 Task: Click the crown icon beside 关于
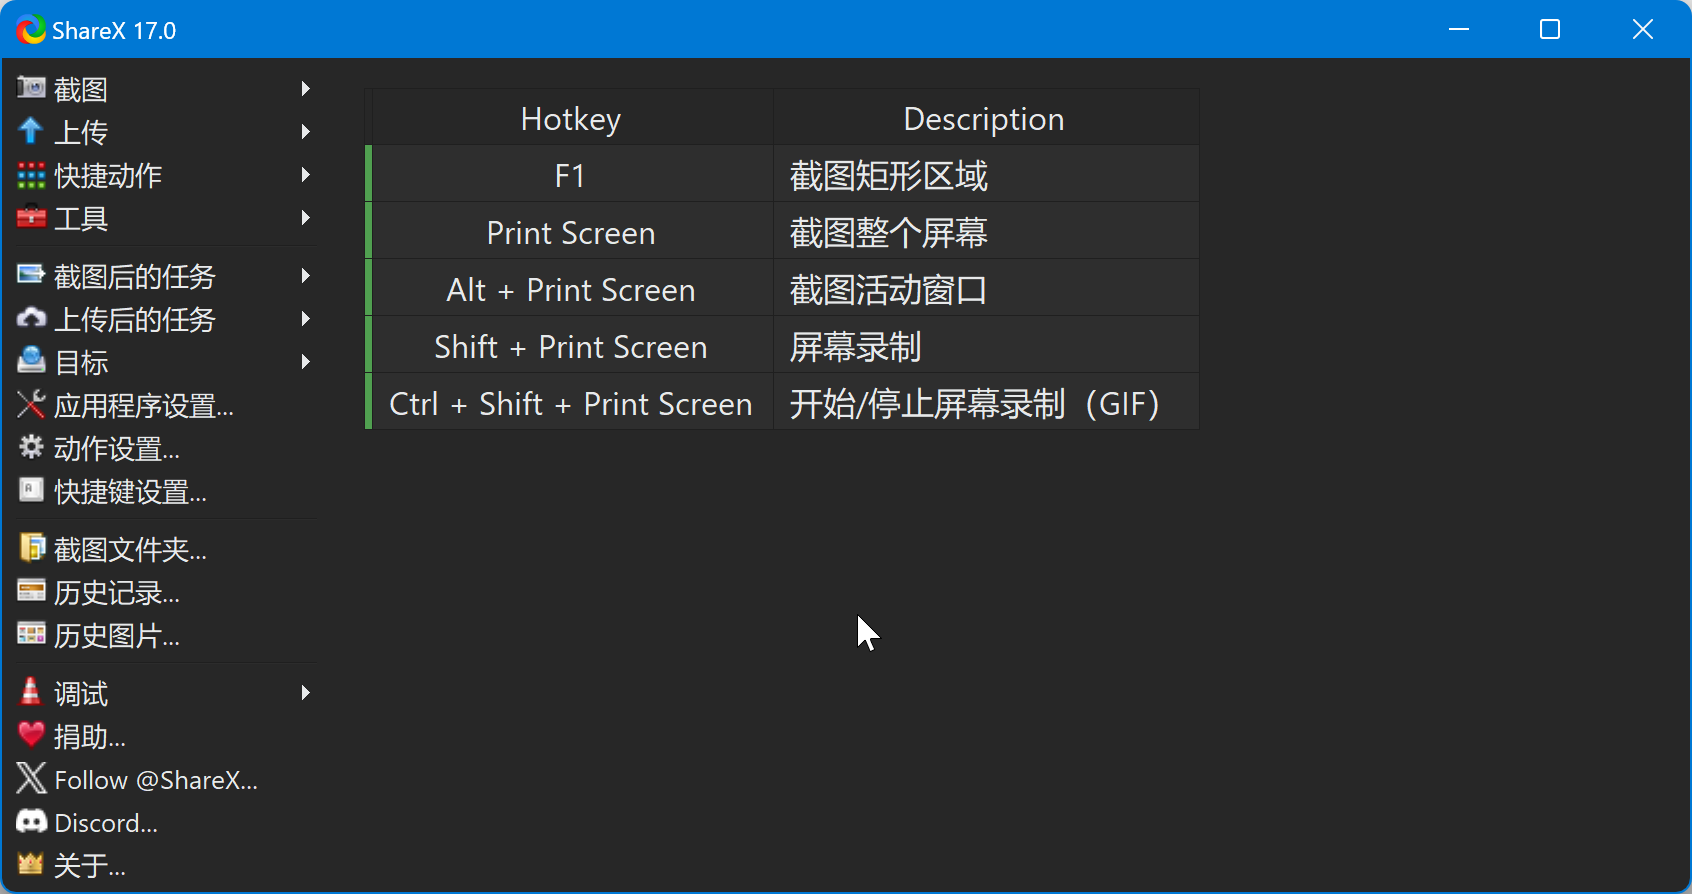[31, 864]
